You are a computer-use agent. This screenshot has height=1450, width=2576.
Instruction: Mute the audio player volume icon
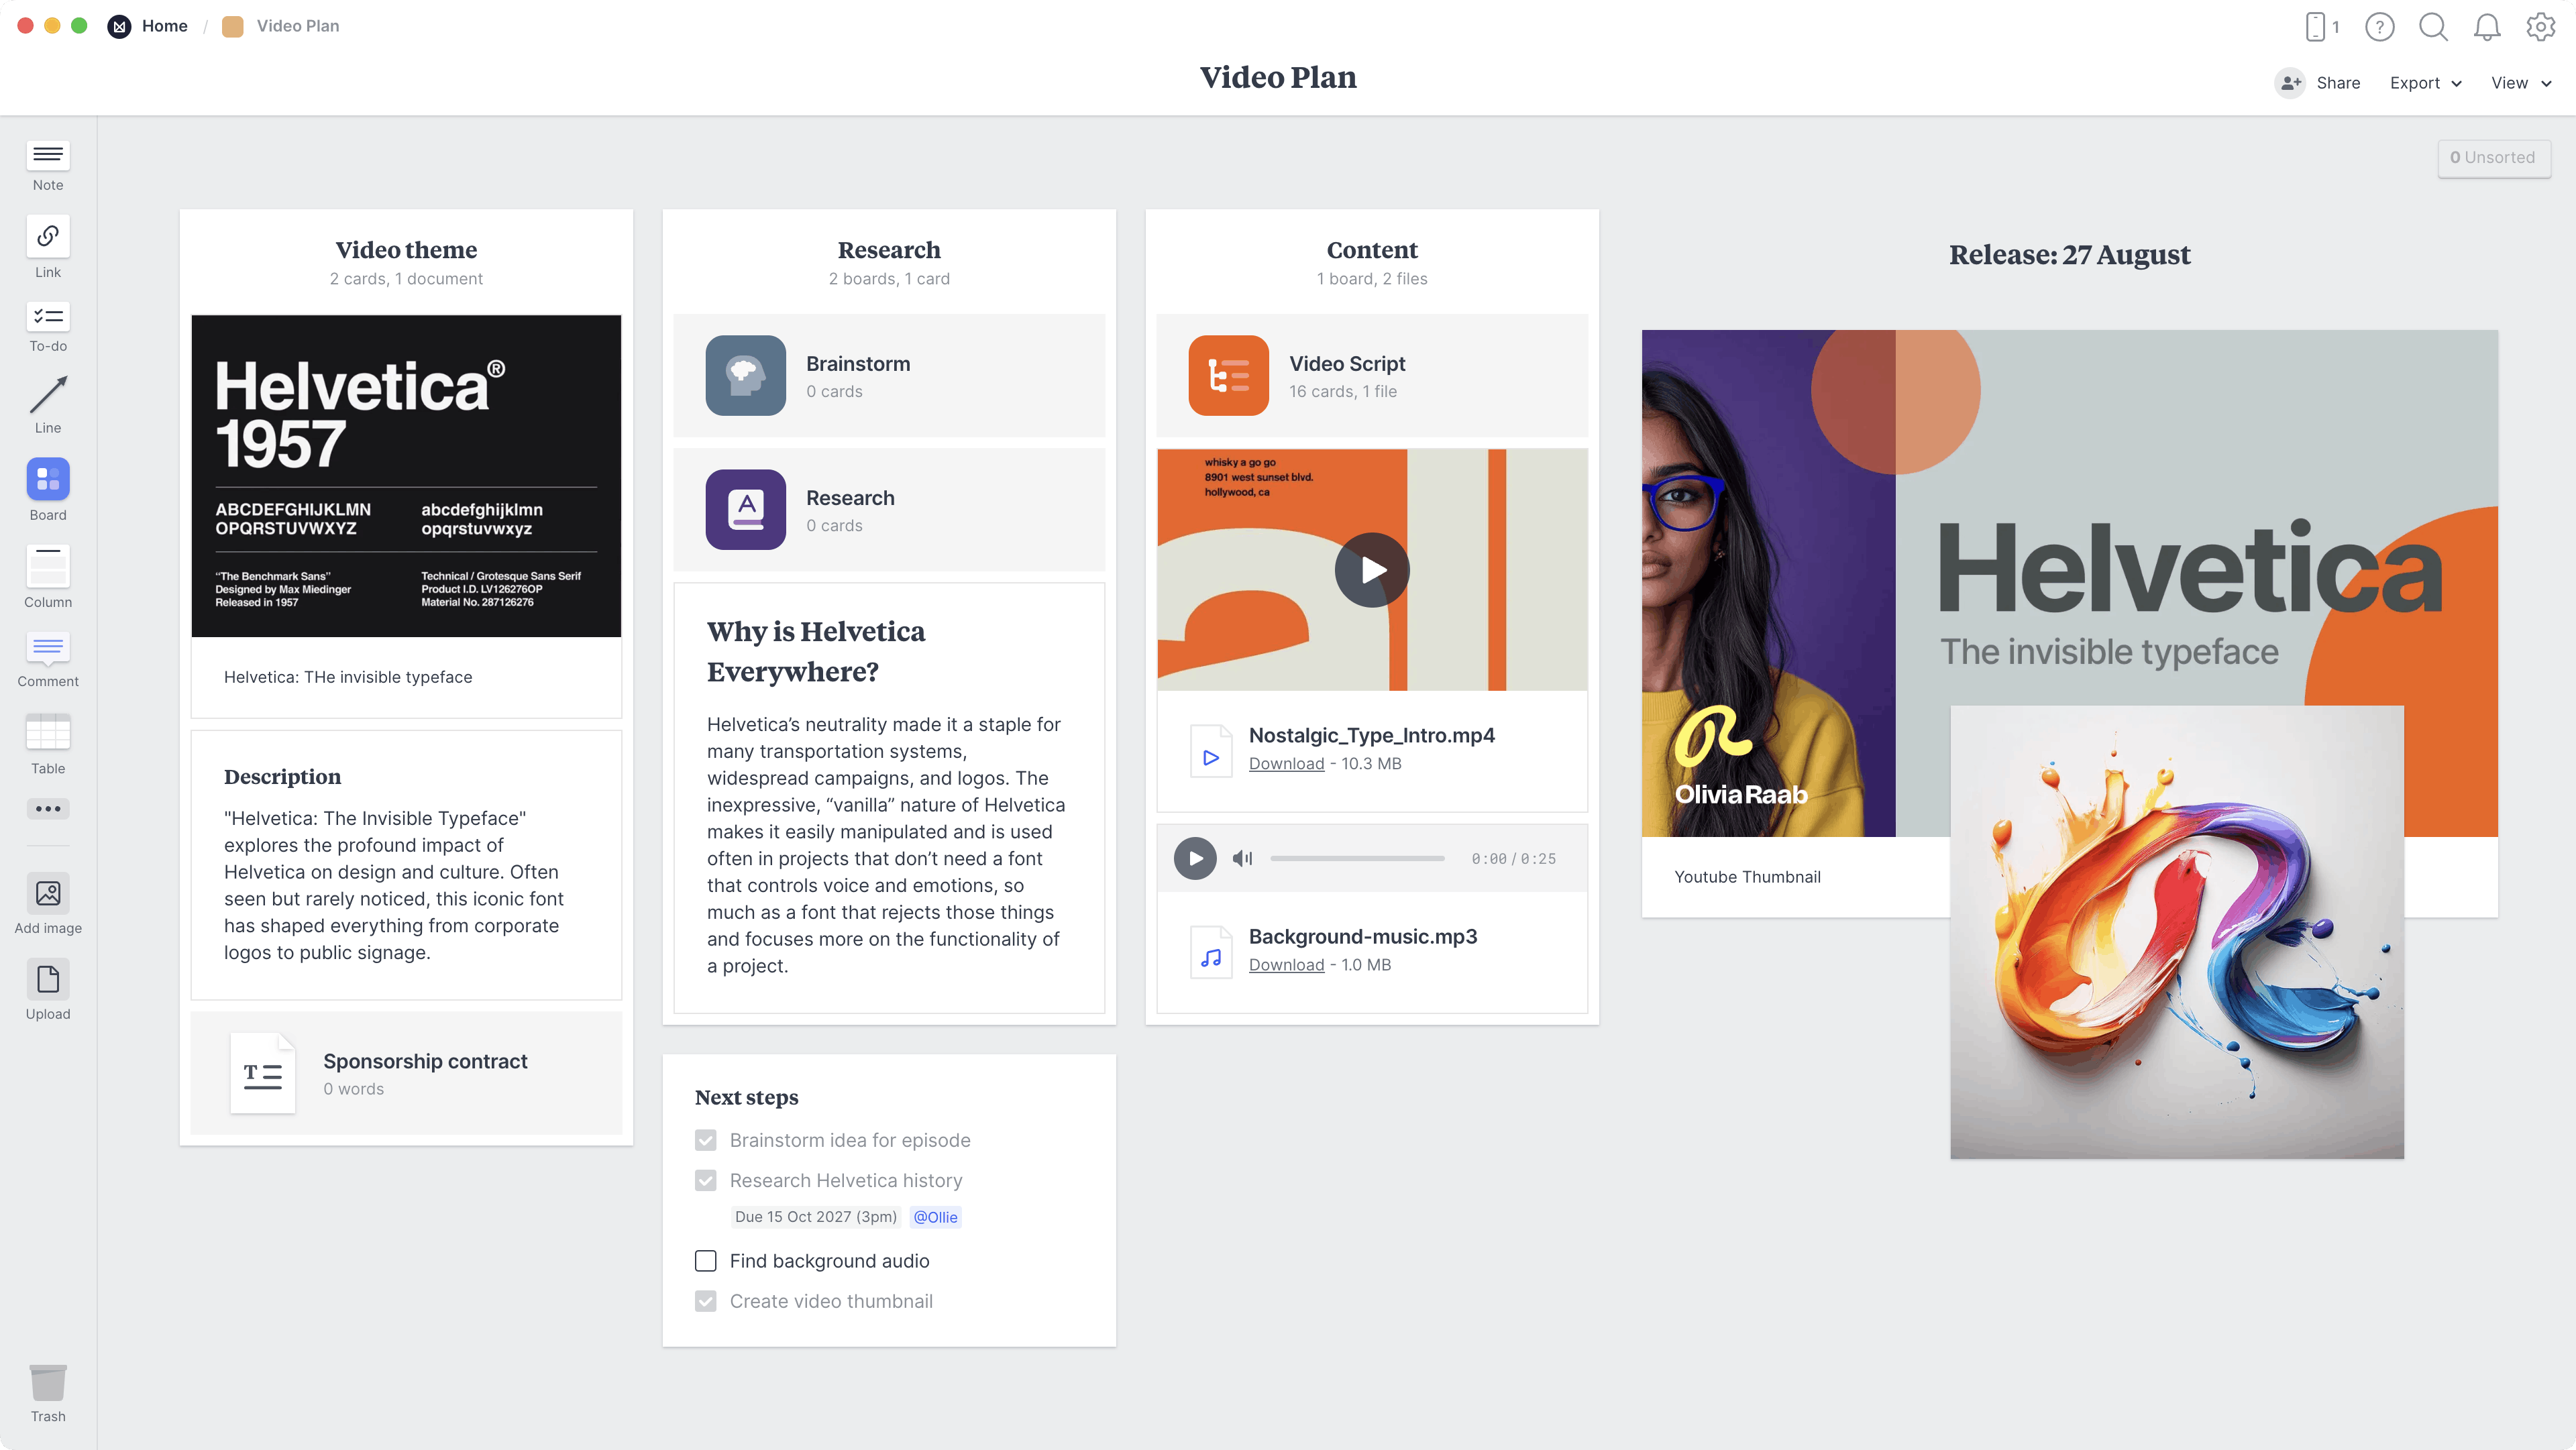coord(1242,858)
